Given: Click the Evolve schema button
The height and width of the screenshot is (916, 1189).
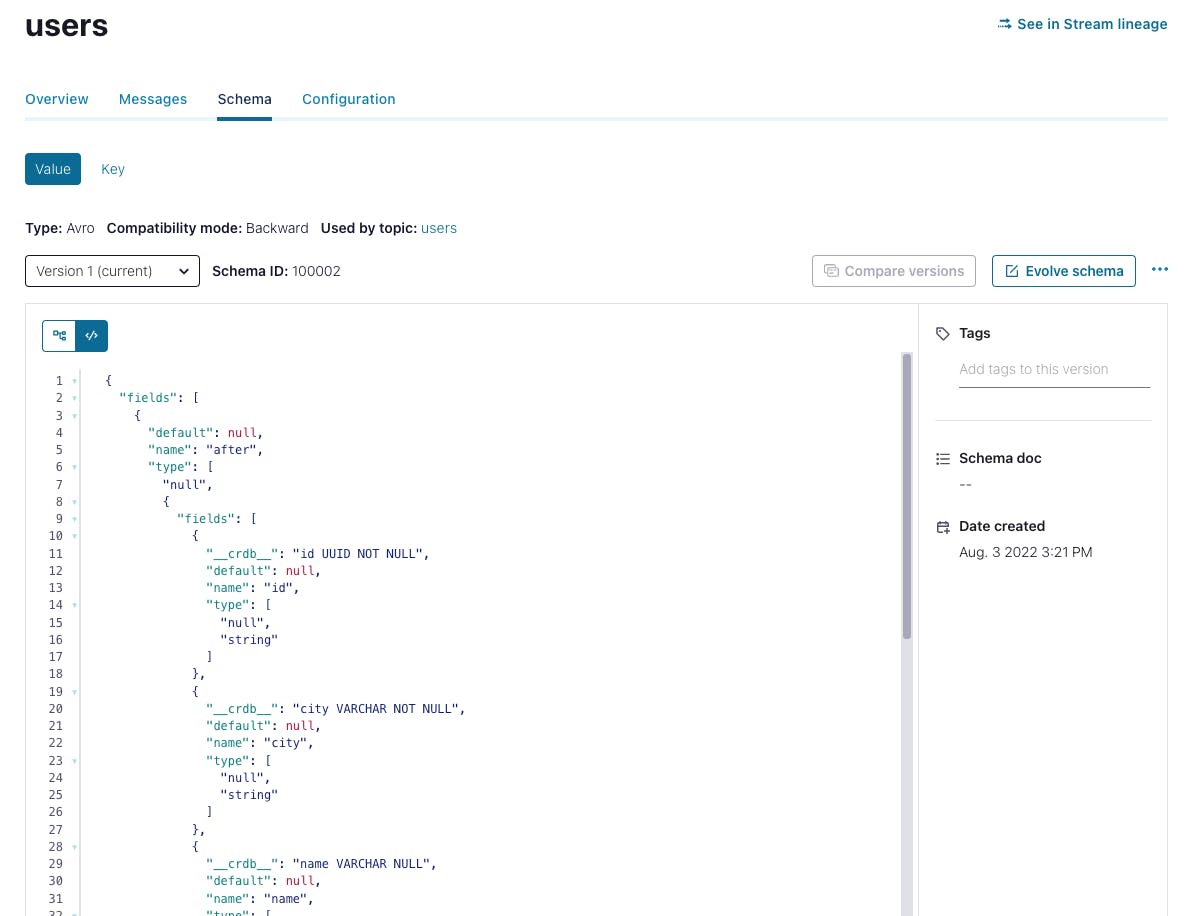Looking at the screenshot, I should [x=1063, y=270].
